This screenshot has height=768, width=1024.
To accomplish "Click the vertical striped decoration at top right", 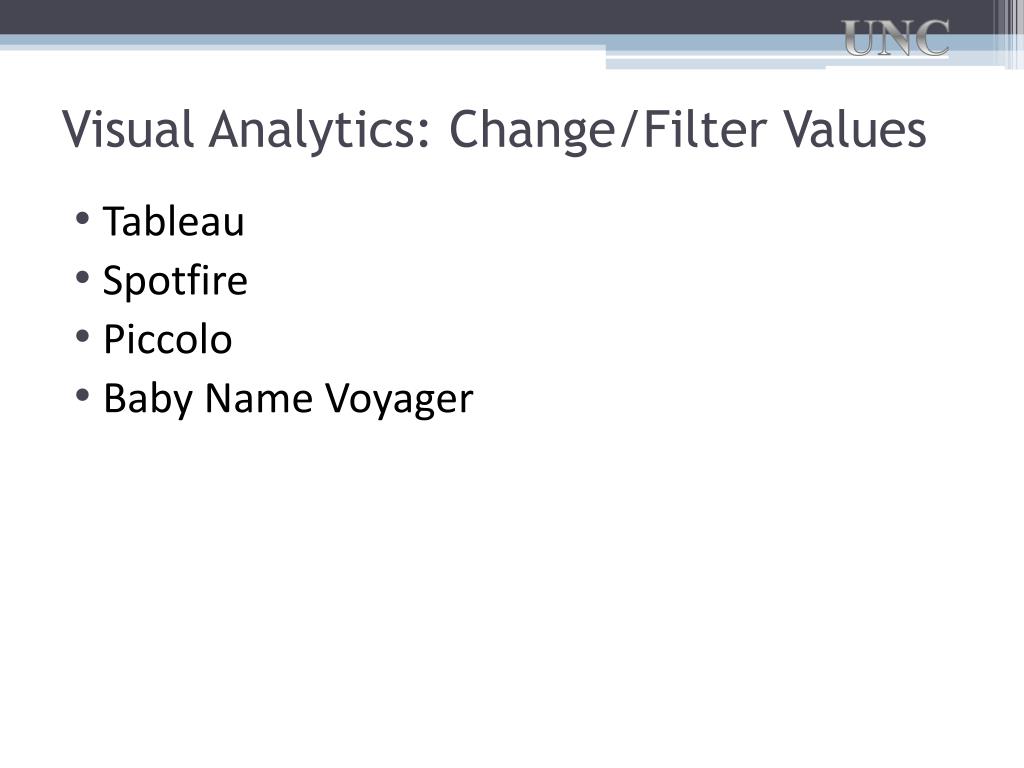I will click(x=1008, y=34).
